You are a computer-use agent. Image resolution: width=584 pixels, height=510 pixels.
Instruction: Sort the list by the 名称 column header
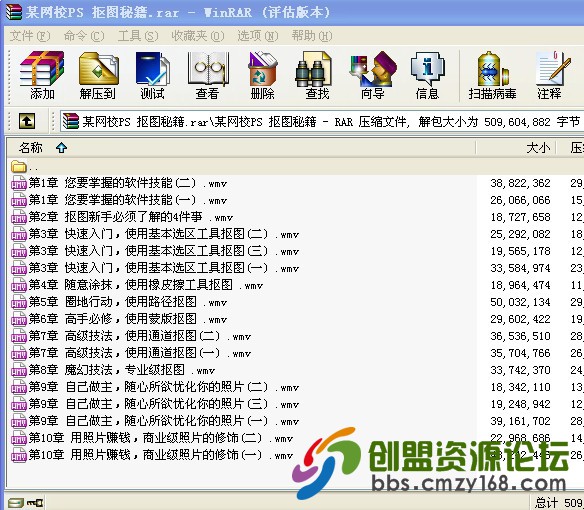tap(241, 148)
